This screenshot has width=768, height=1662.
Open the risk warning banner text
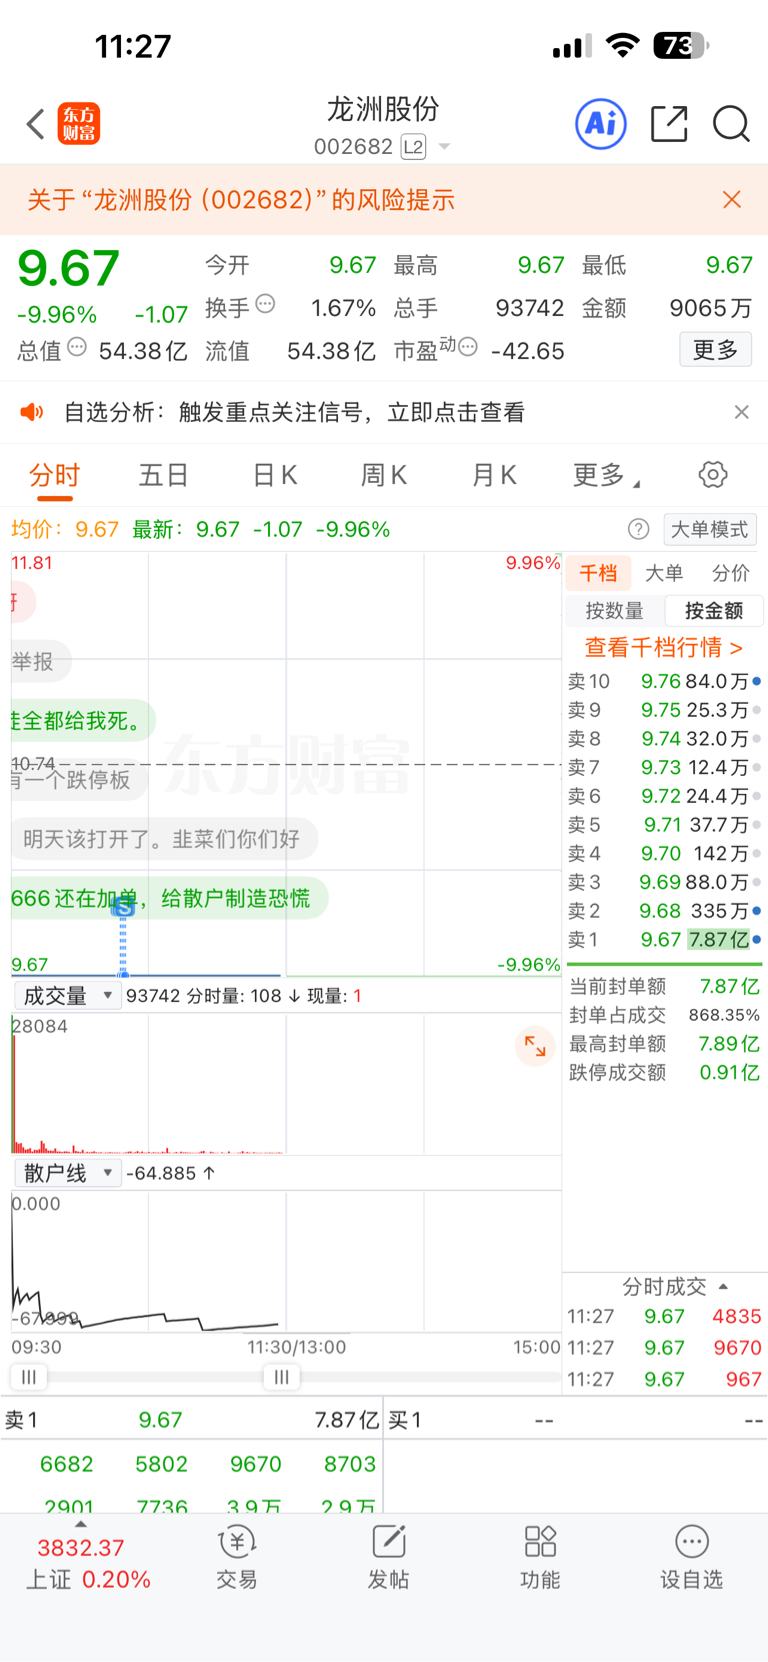click(x=241, y=200)
